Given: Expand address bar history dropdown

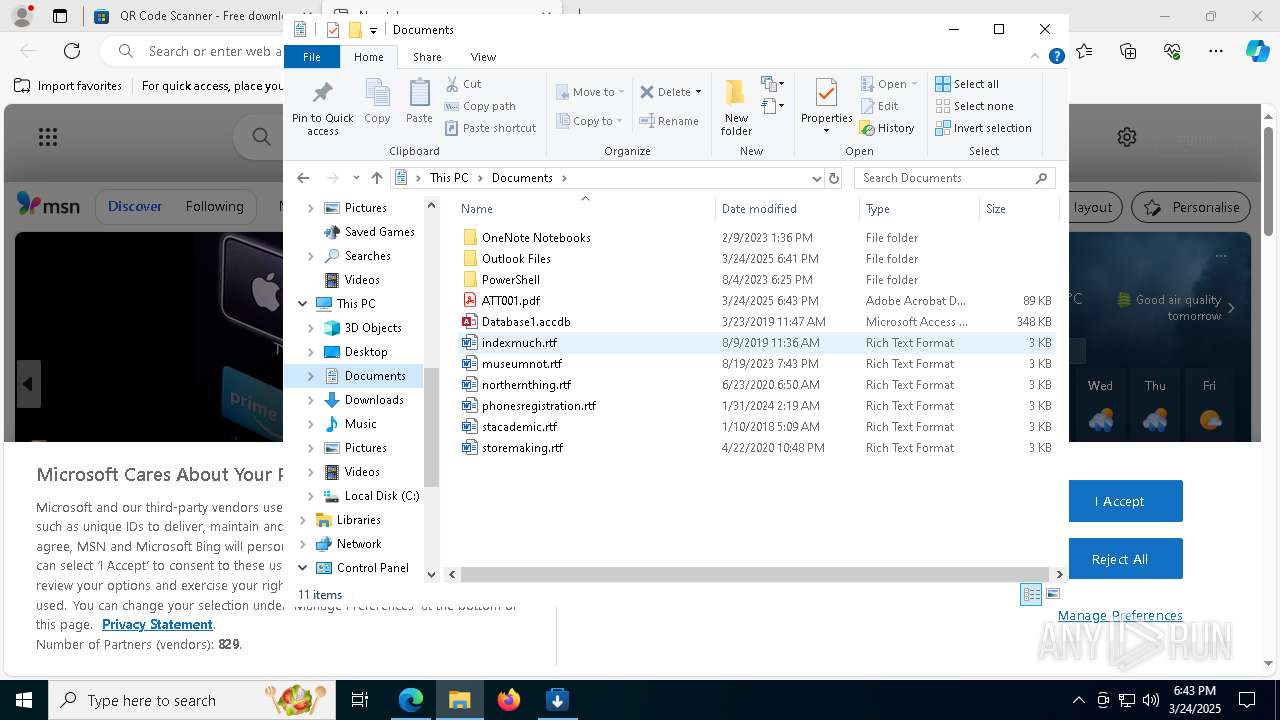Looking at the screenshot, I should pyautogui.click(x=817, y=178).
